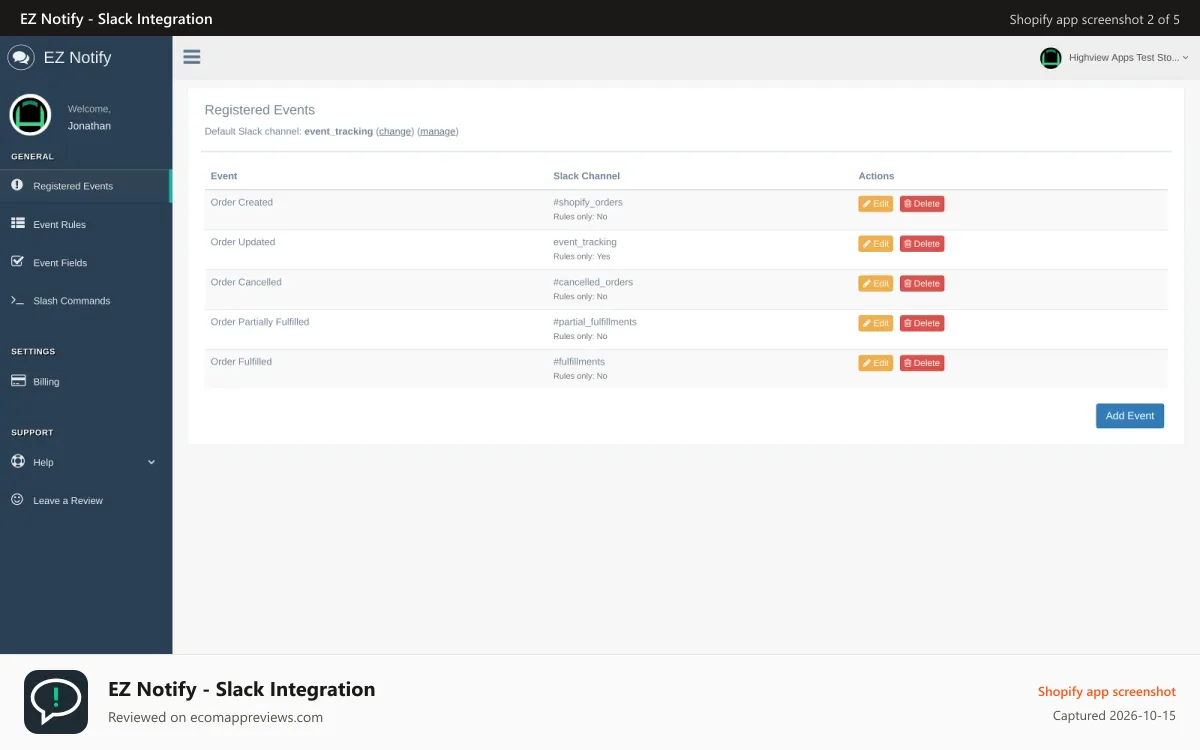
Task: Click Jonathan's profile avatar in sidebar
Action: (30, 115)
